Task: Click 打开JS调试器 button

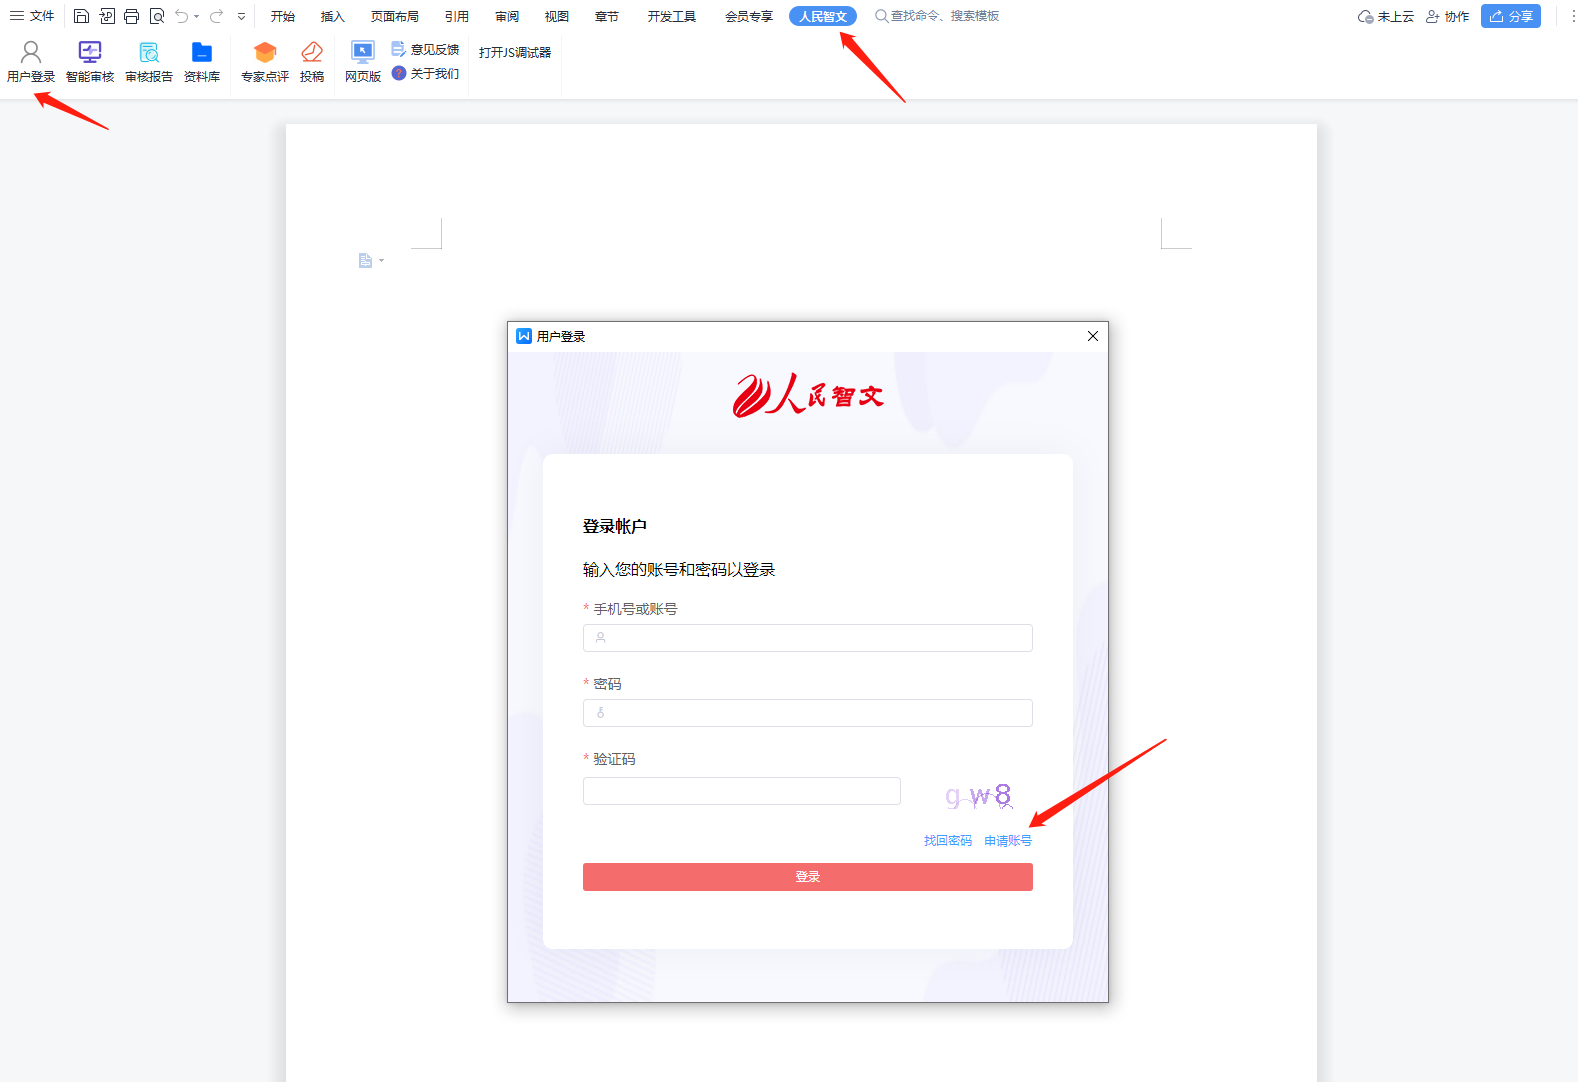Action: [x=515, y=52]
